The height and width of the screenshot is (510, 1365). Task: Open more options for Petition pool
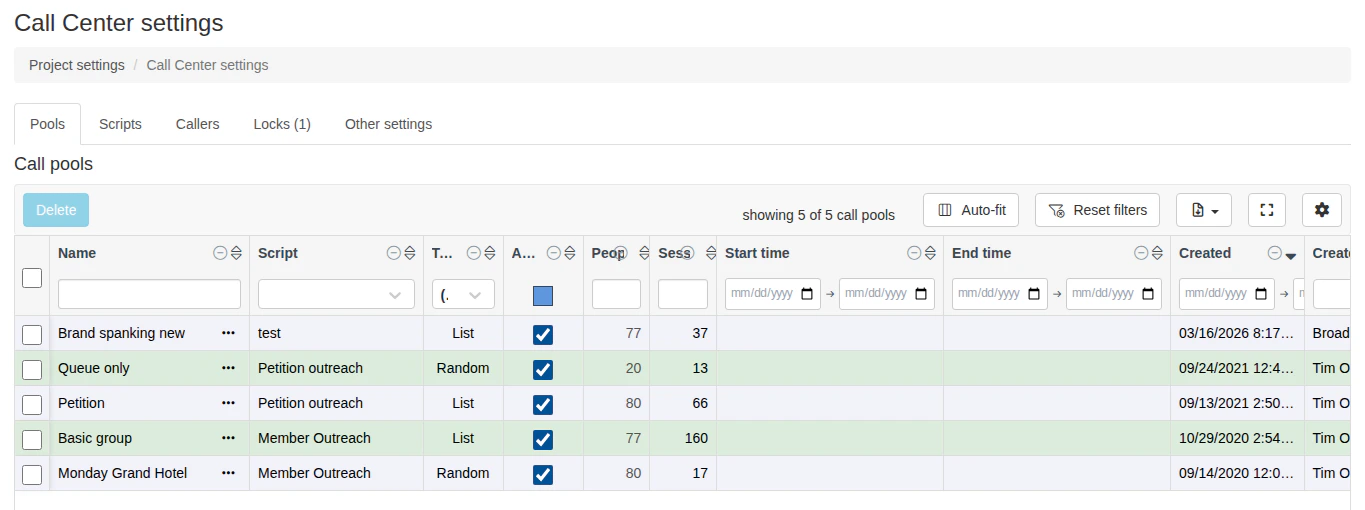[229, 403]
